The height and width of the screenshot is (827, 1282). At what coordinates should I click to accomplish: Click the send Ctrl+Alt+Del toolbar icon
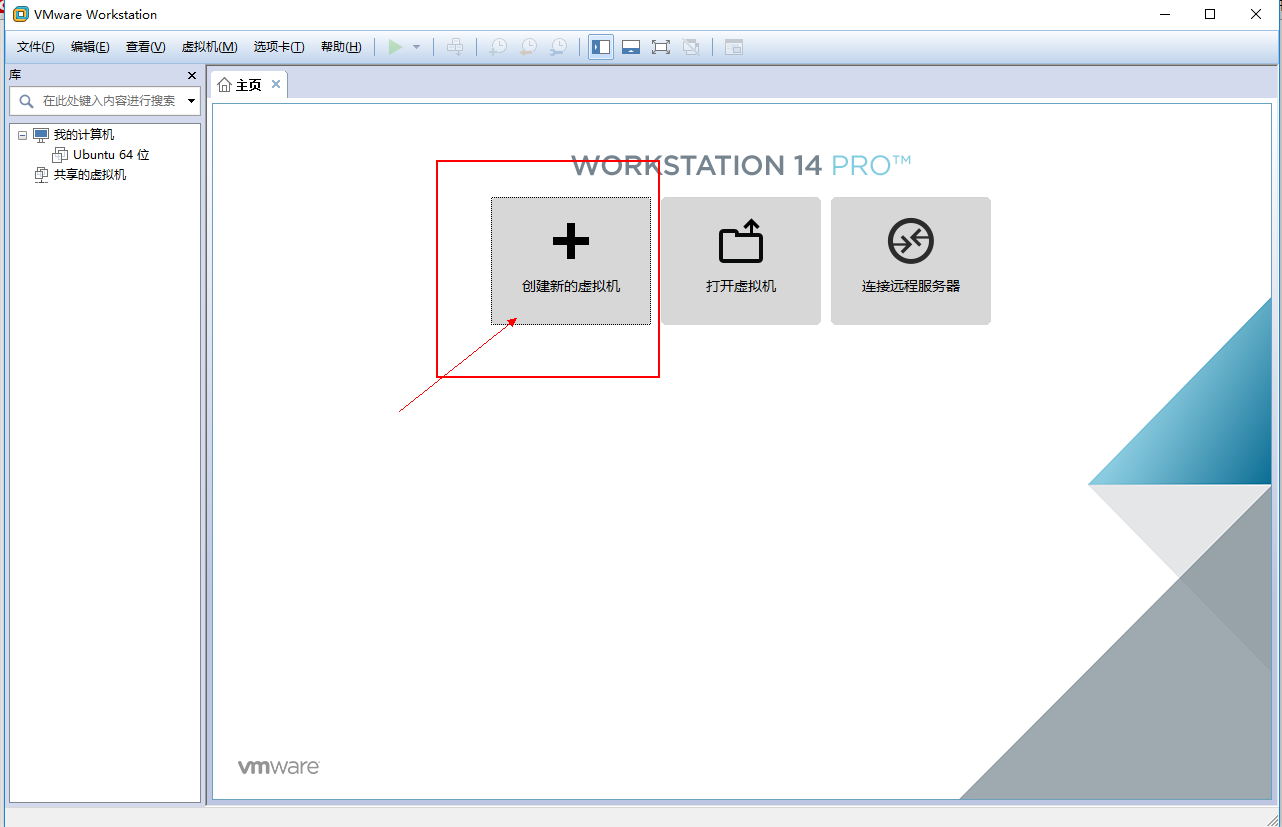[455, 47]
